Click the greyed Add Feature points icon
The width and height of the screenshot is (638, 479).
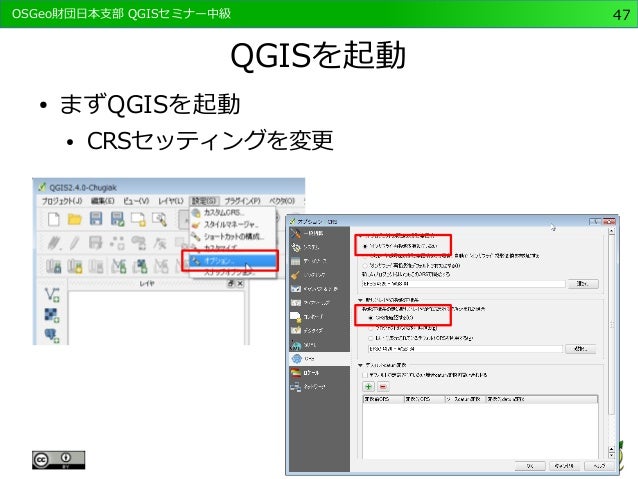(x=117, y=243)
